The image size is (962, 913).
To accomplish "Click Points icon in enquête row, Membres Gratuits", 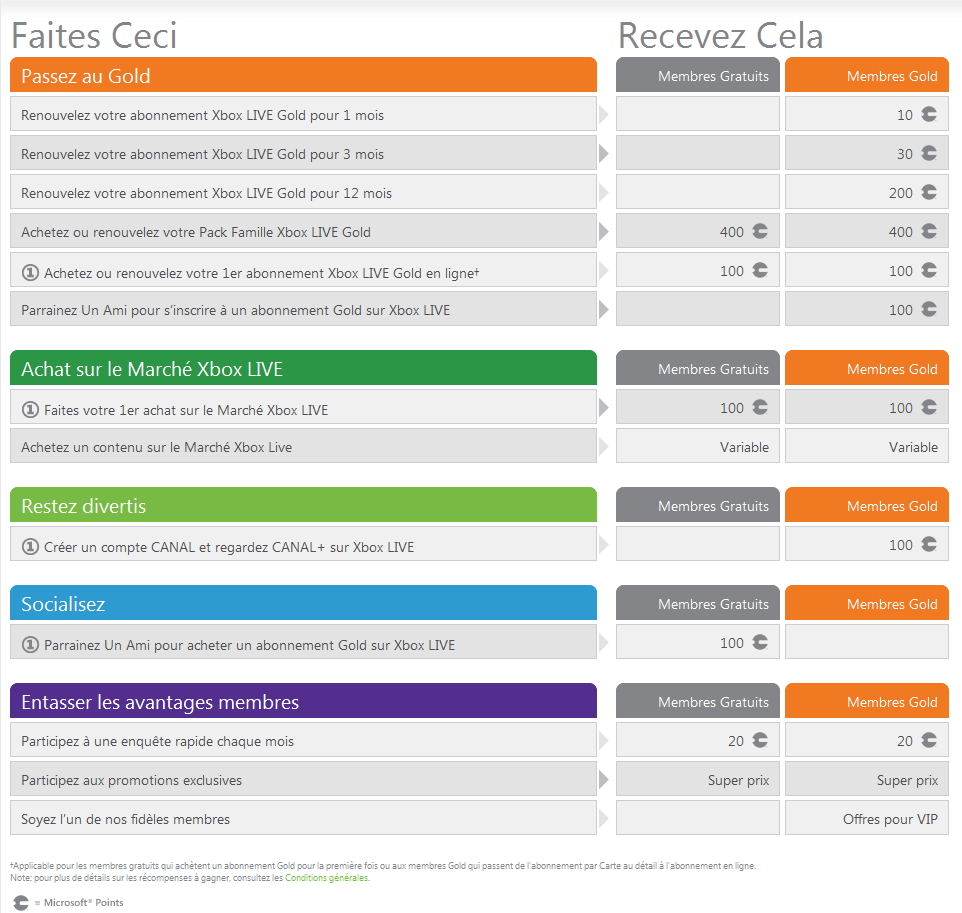I will pyautogui.click(x=760, y=741).
